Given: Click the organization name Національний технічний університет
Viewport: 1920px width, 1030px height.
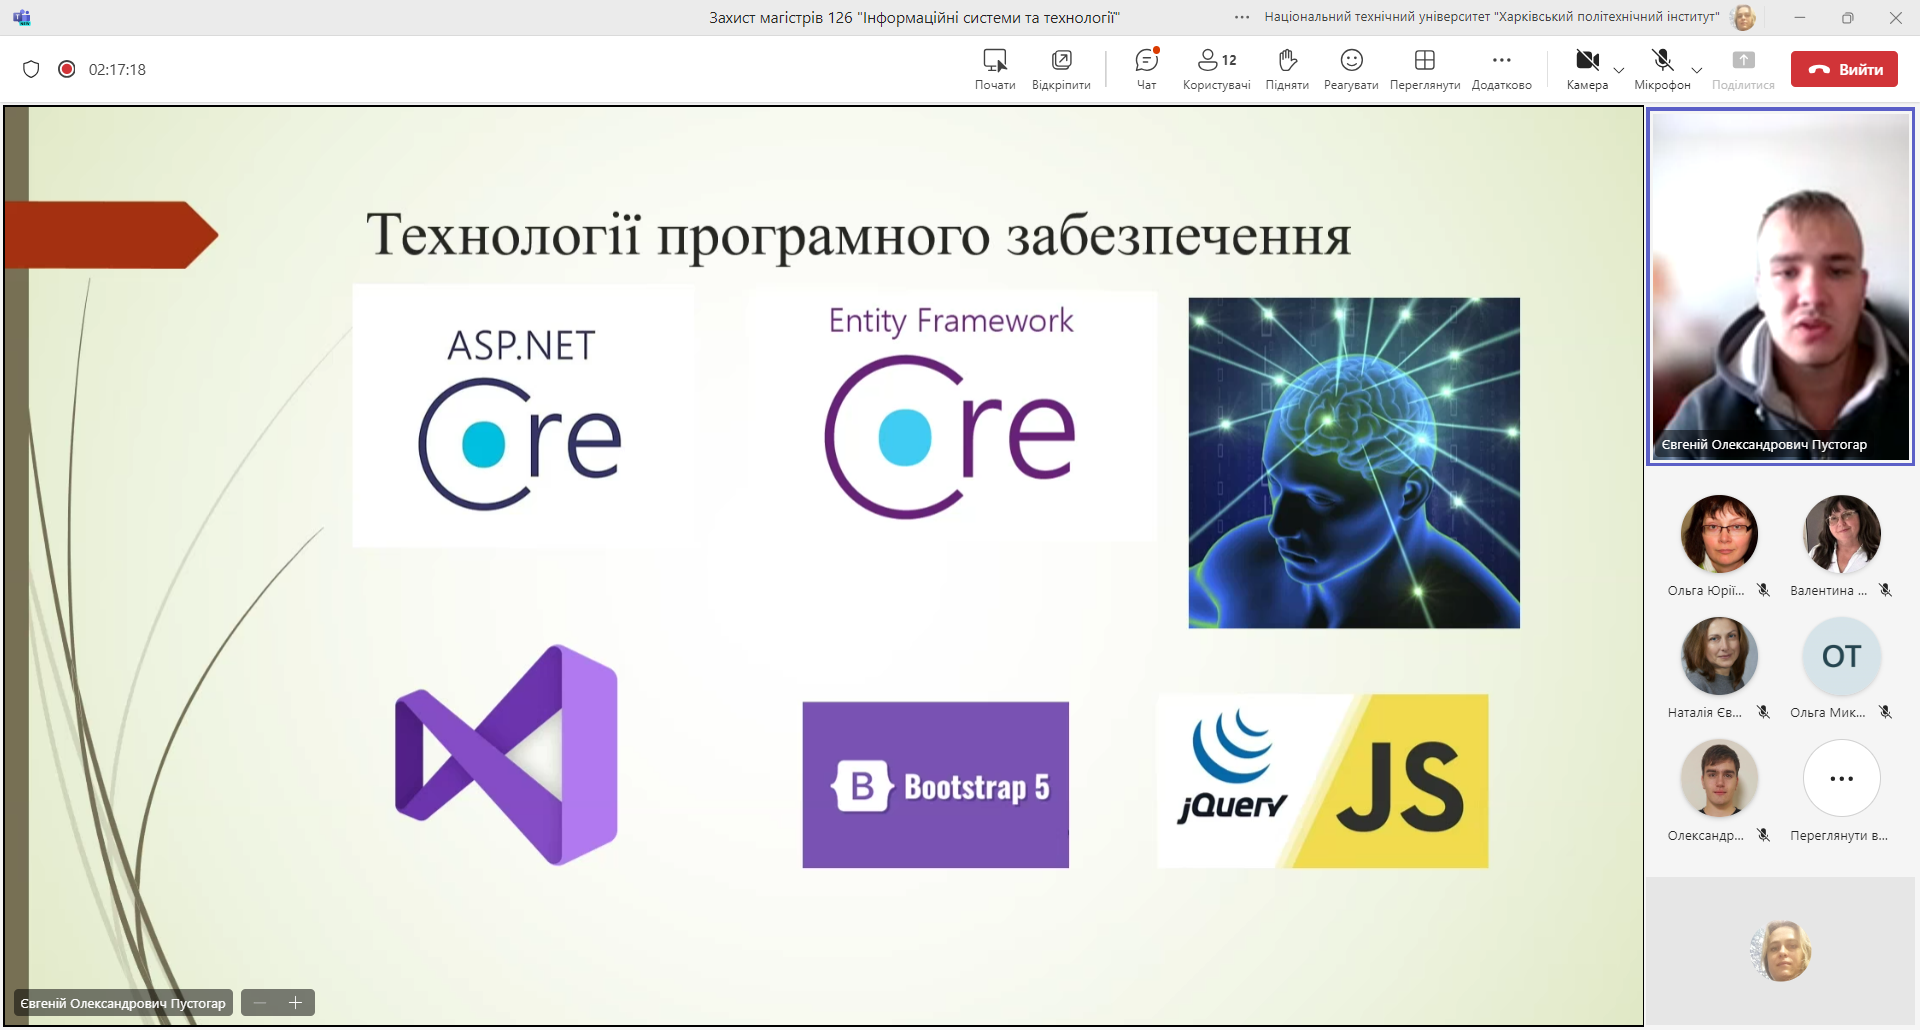Looking at the screenshot, I should click(1492, 17).
